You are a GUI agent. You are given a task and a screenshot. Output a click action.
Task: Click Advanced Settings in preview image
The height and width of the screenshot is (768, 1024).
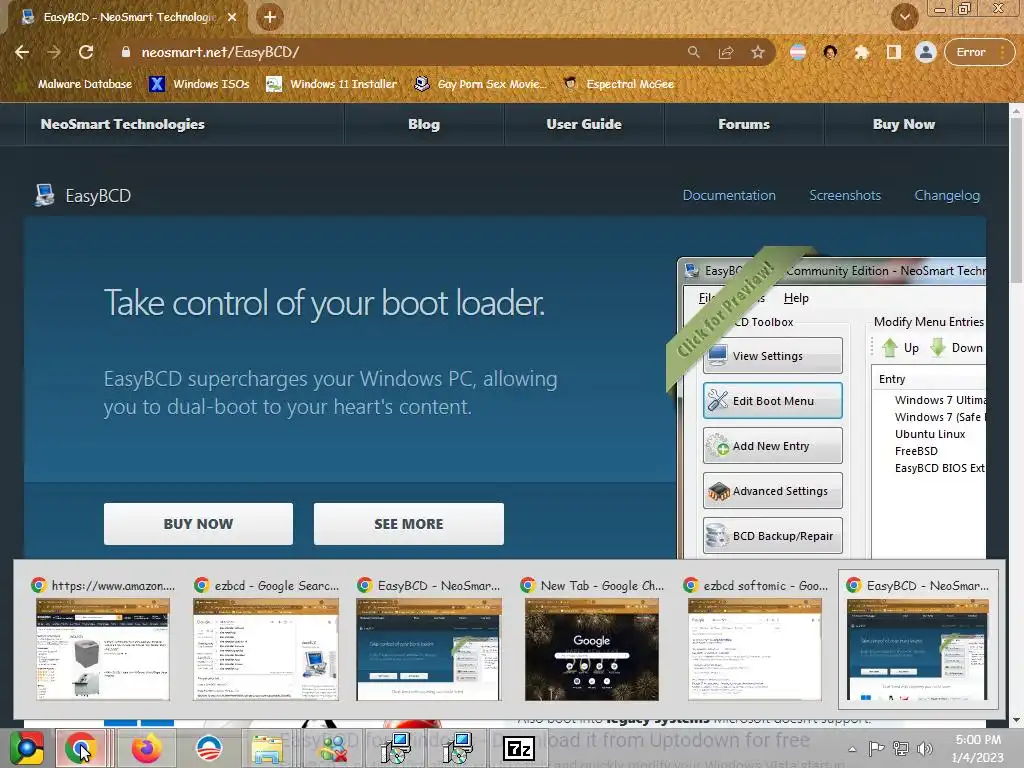click(x=773, y=491)
